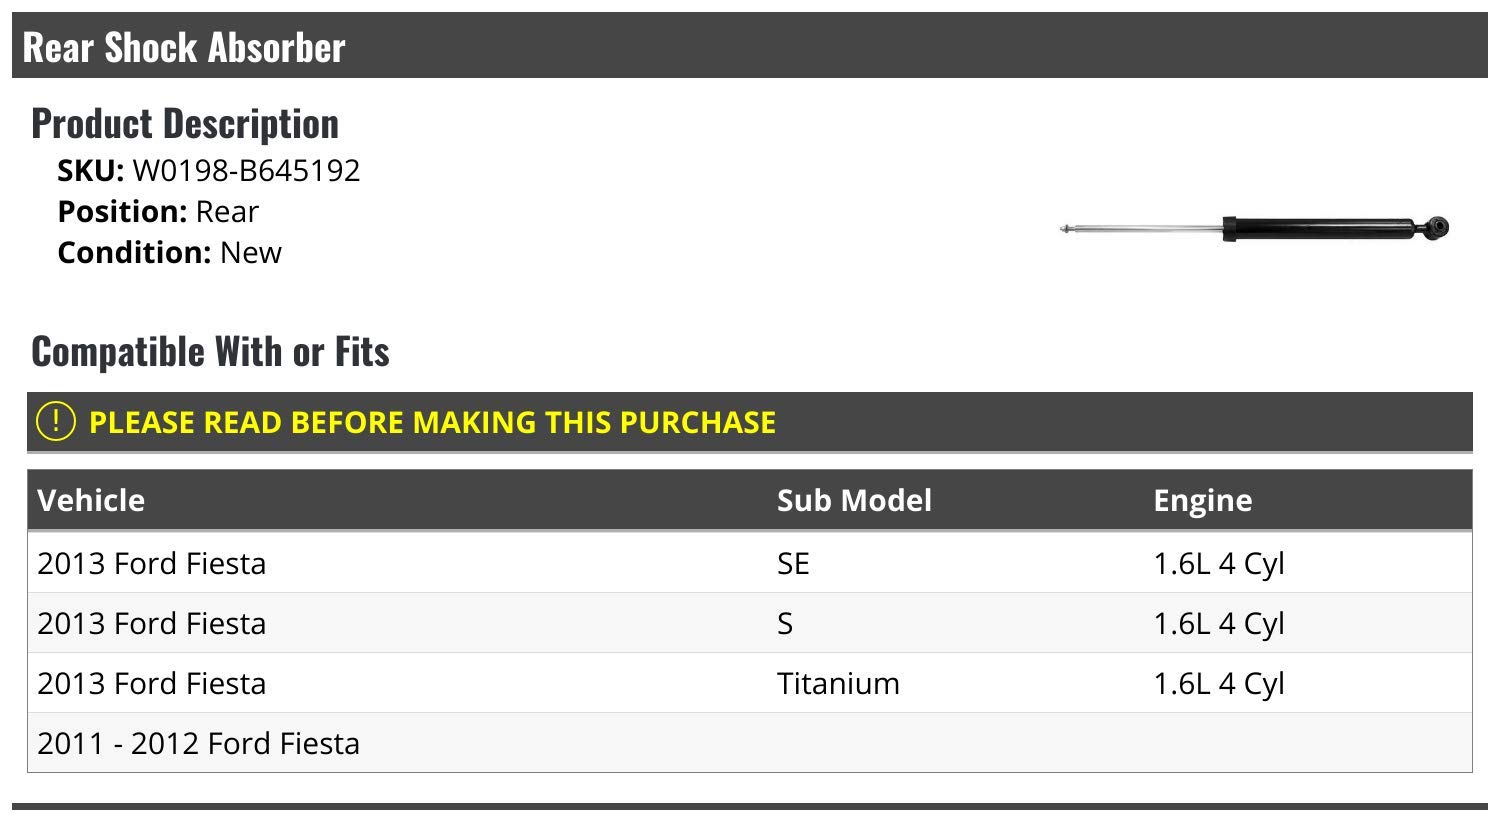Select the Rear Shock Absorber title bar
The image size is (1500, 822).
(x=750, y=46)
